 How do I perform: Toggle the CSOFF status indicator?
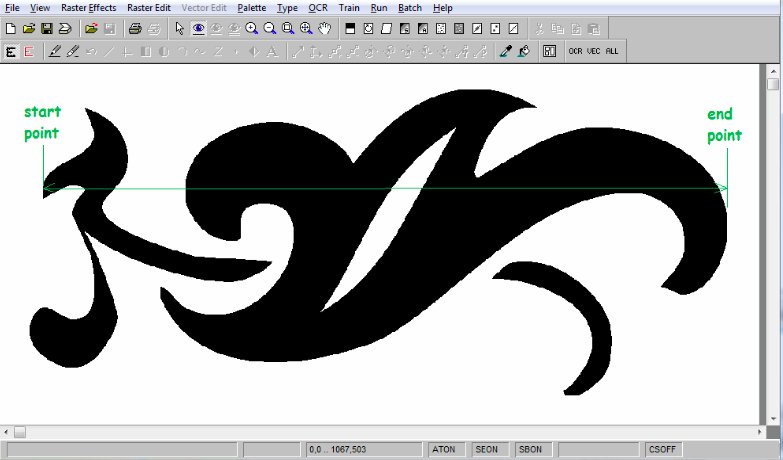point(662,450)
